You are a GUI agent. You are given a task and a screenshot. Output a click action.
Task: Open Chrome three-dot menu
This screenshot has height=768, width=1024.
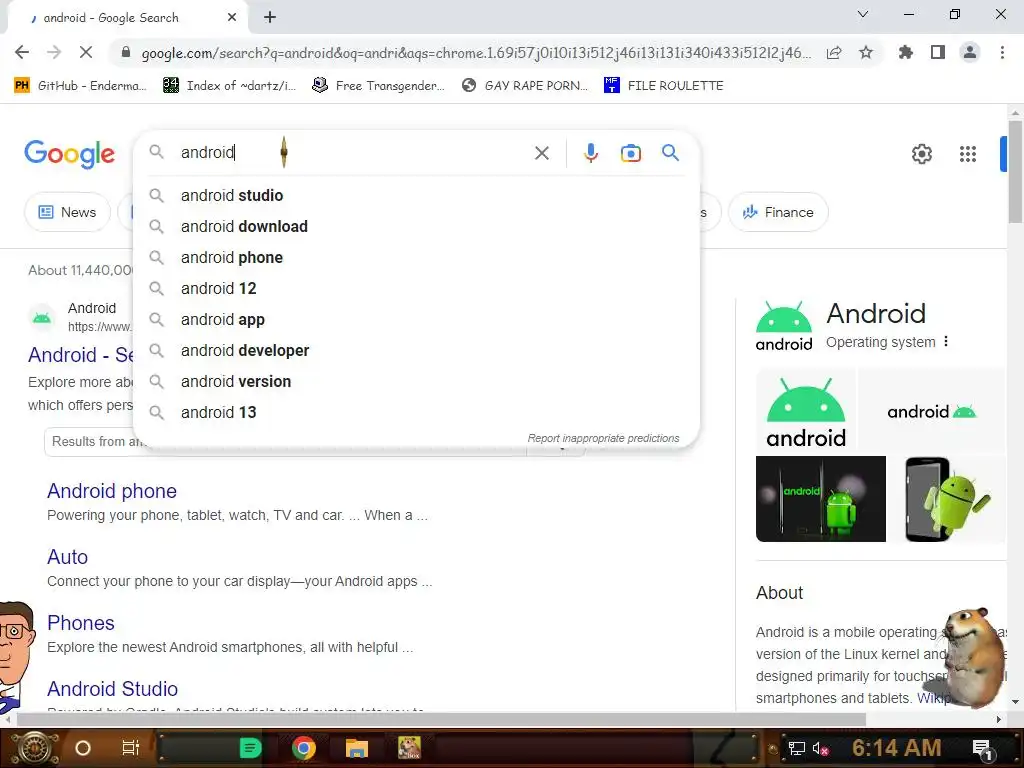[1002, 52]
